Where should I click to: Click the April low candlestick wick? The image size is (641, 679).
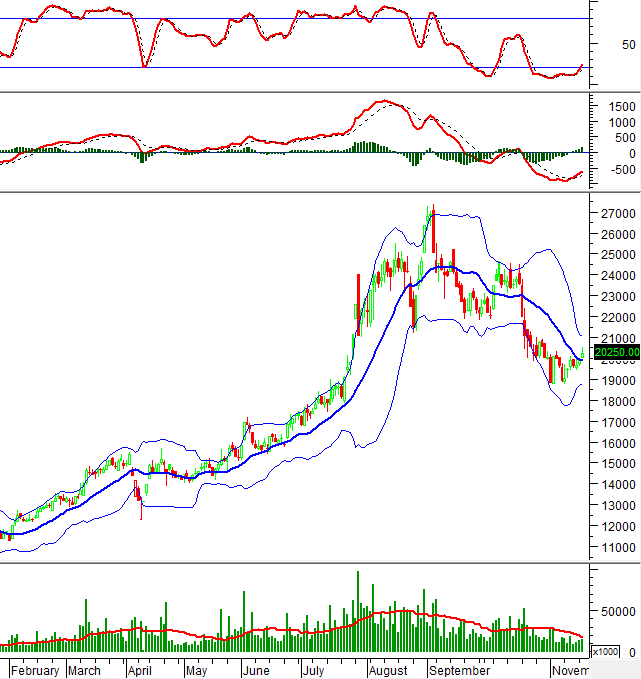(141, 512)
